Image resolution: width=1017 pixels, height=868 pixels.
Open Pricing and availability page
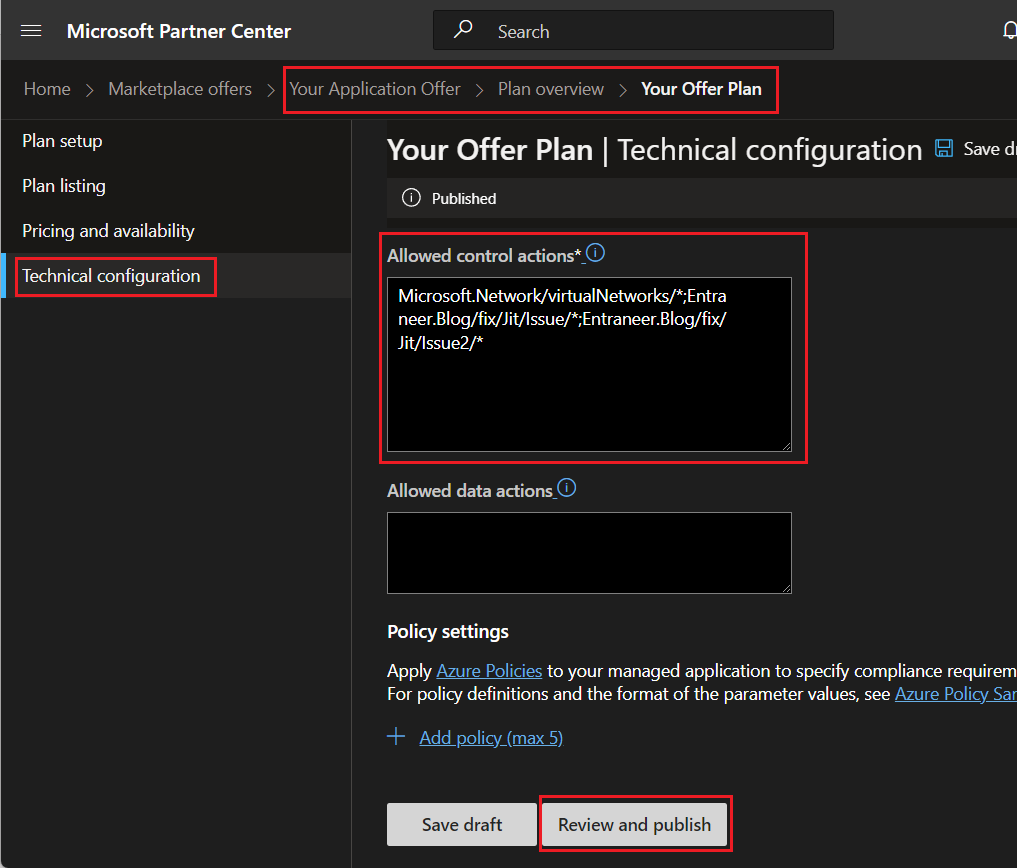pos(108,231)
